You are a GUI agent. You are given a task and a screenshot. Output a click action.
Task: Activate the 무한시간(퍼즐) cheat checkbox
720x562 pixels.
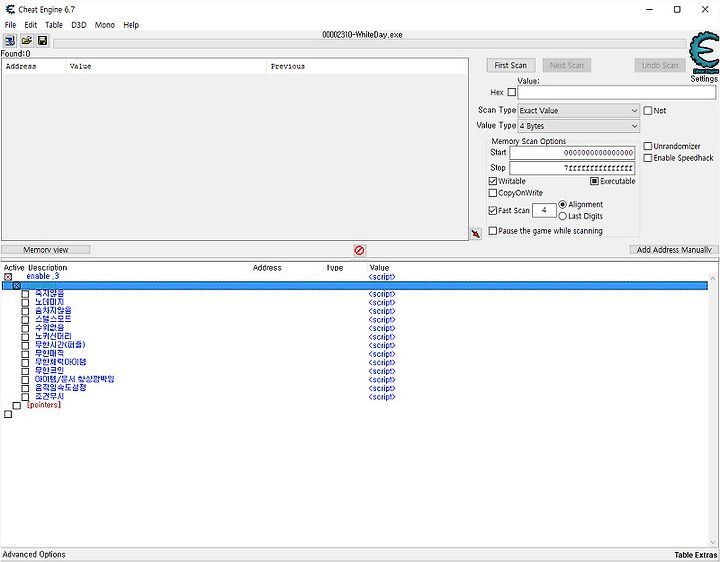pos(25,345)
